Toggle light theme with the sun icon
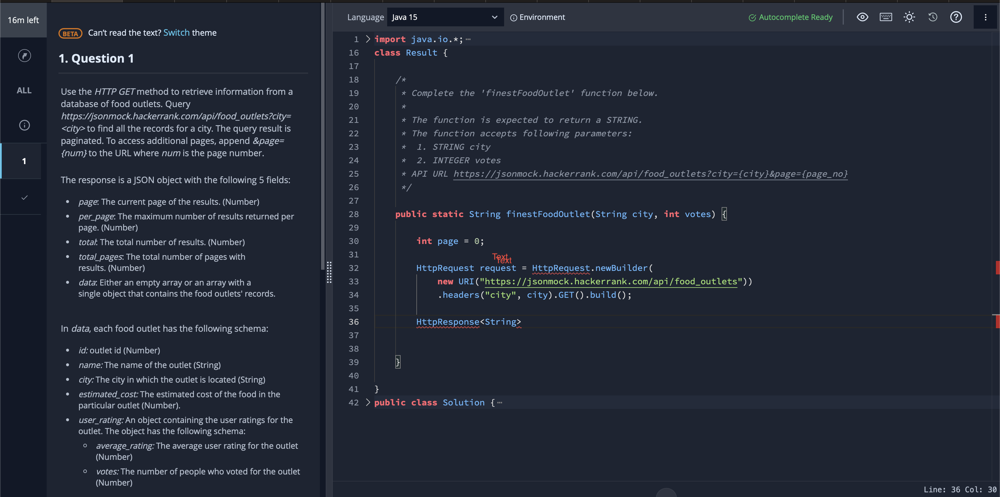 (909, 17)
